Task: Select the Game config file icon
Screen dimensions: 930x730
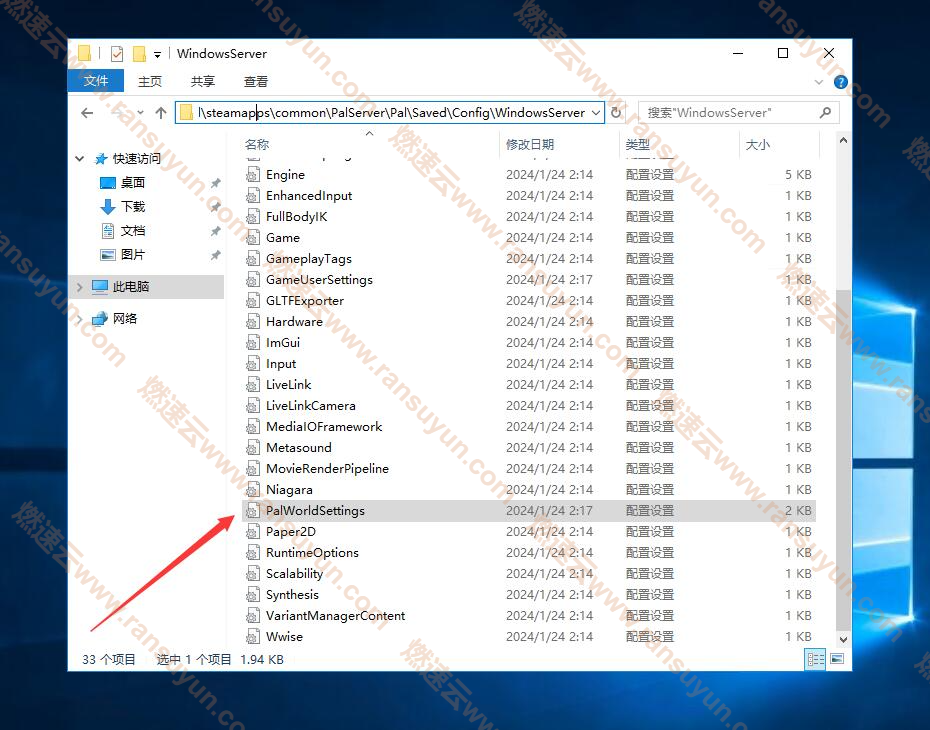Action: [253, 238]
